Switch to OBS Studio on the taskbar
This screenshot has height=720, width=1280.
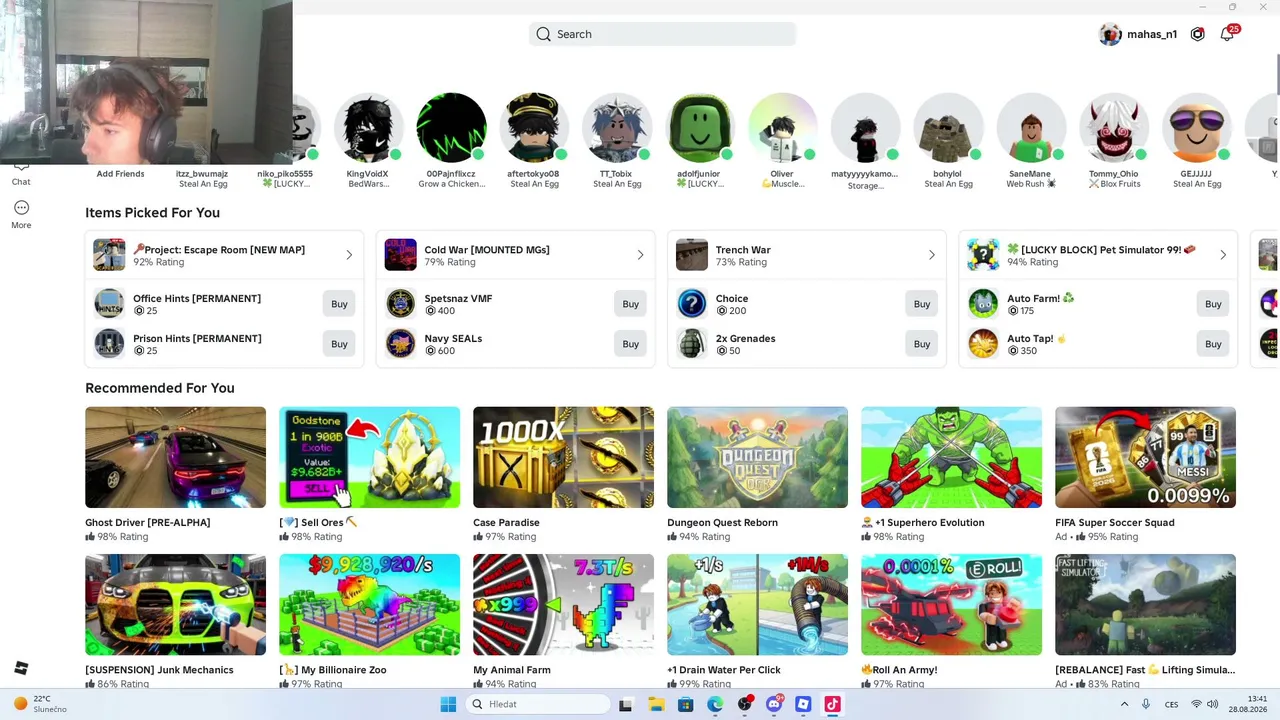click(x=744, y=704)
